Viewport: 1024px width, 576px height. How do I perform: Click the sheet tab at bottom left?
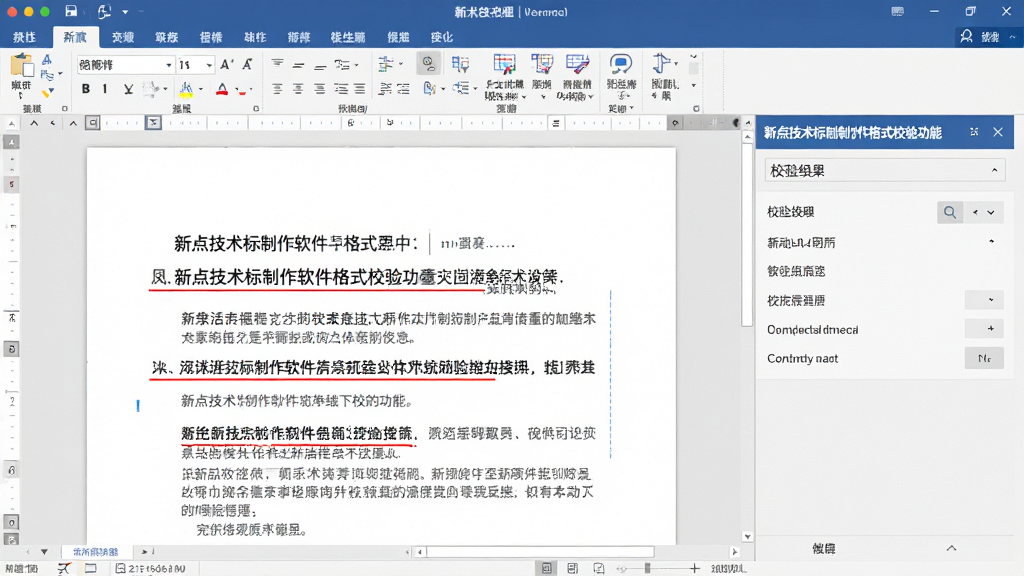[x=95, y=552]
